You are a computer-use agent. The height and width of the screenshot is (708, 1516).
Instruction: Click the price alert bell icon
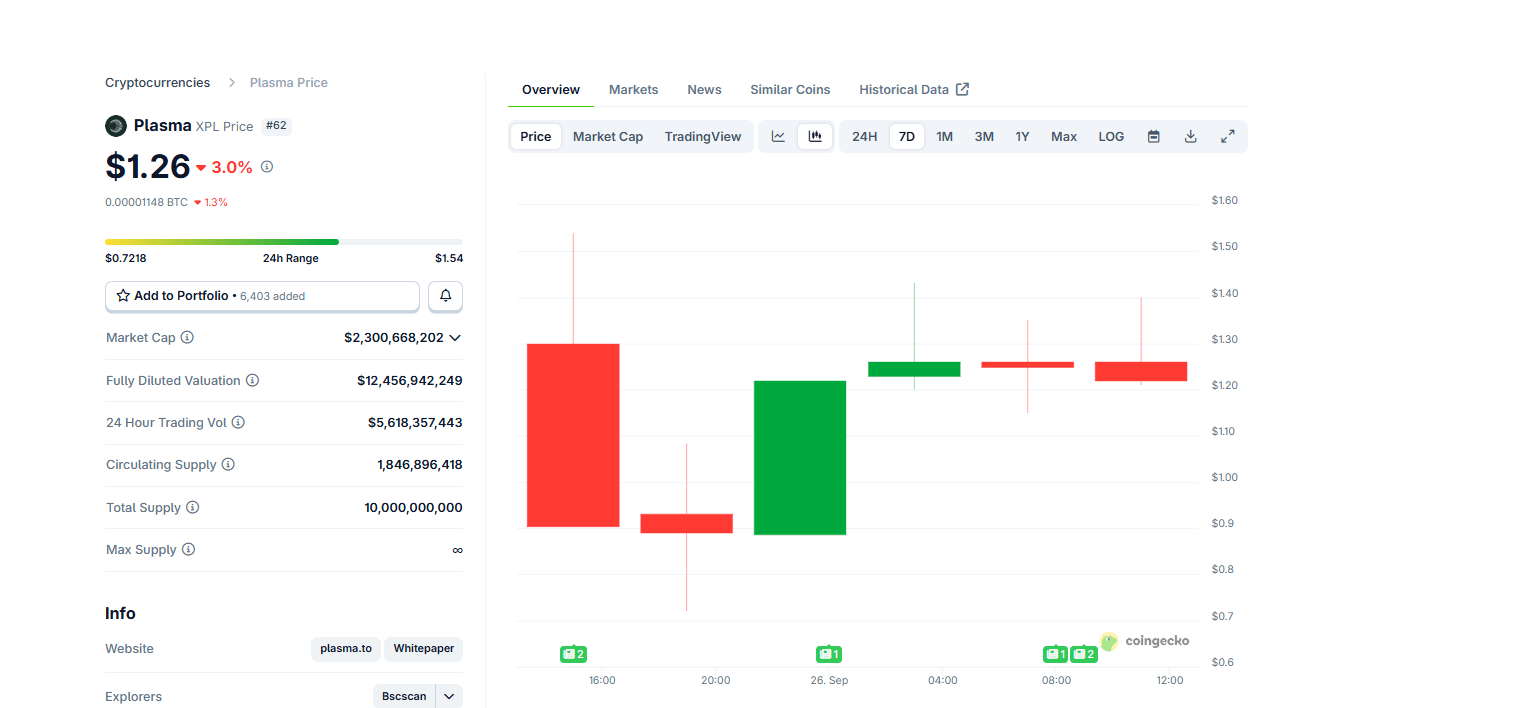[446, 296]
